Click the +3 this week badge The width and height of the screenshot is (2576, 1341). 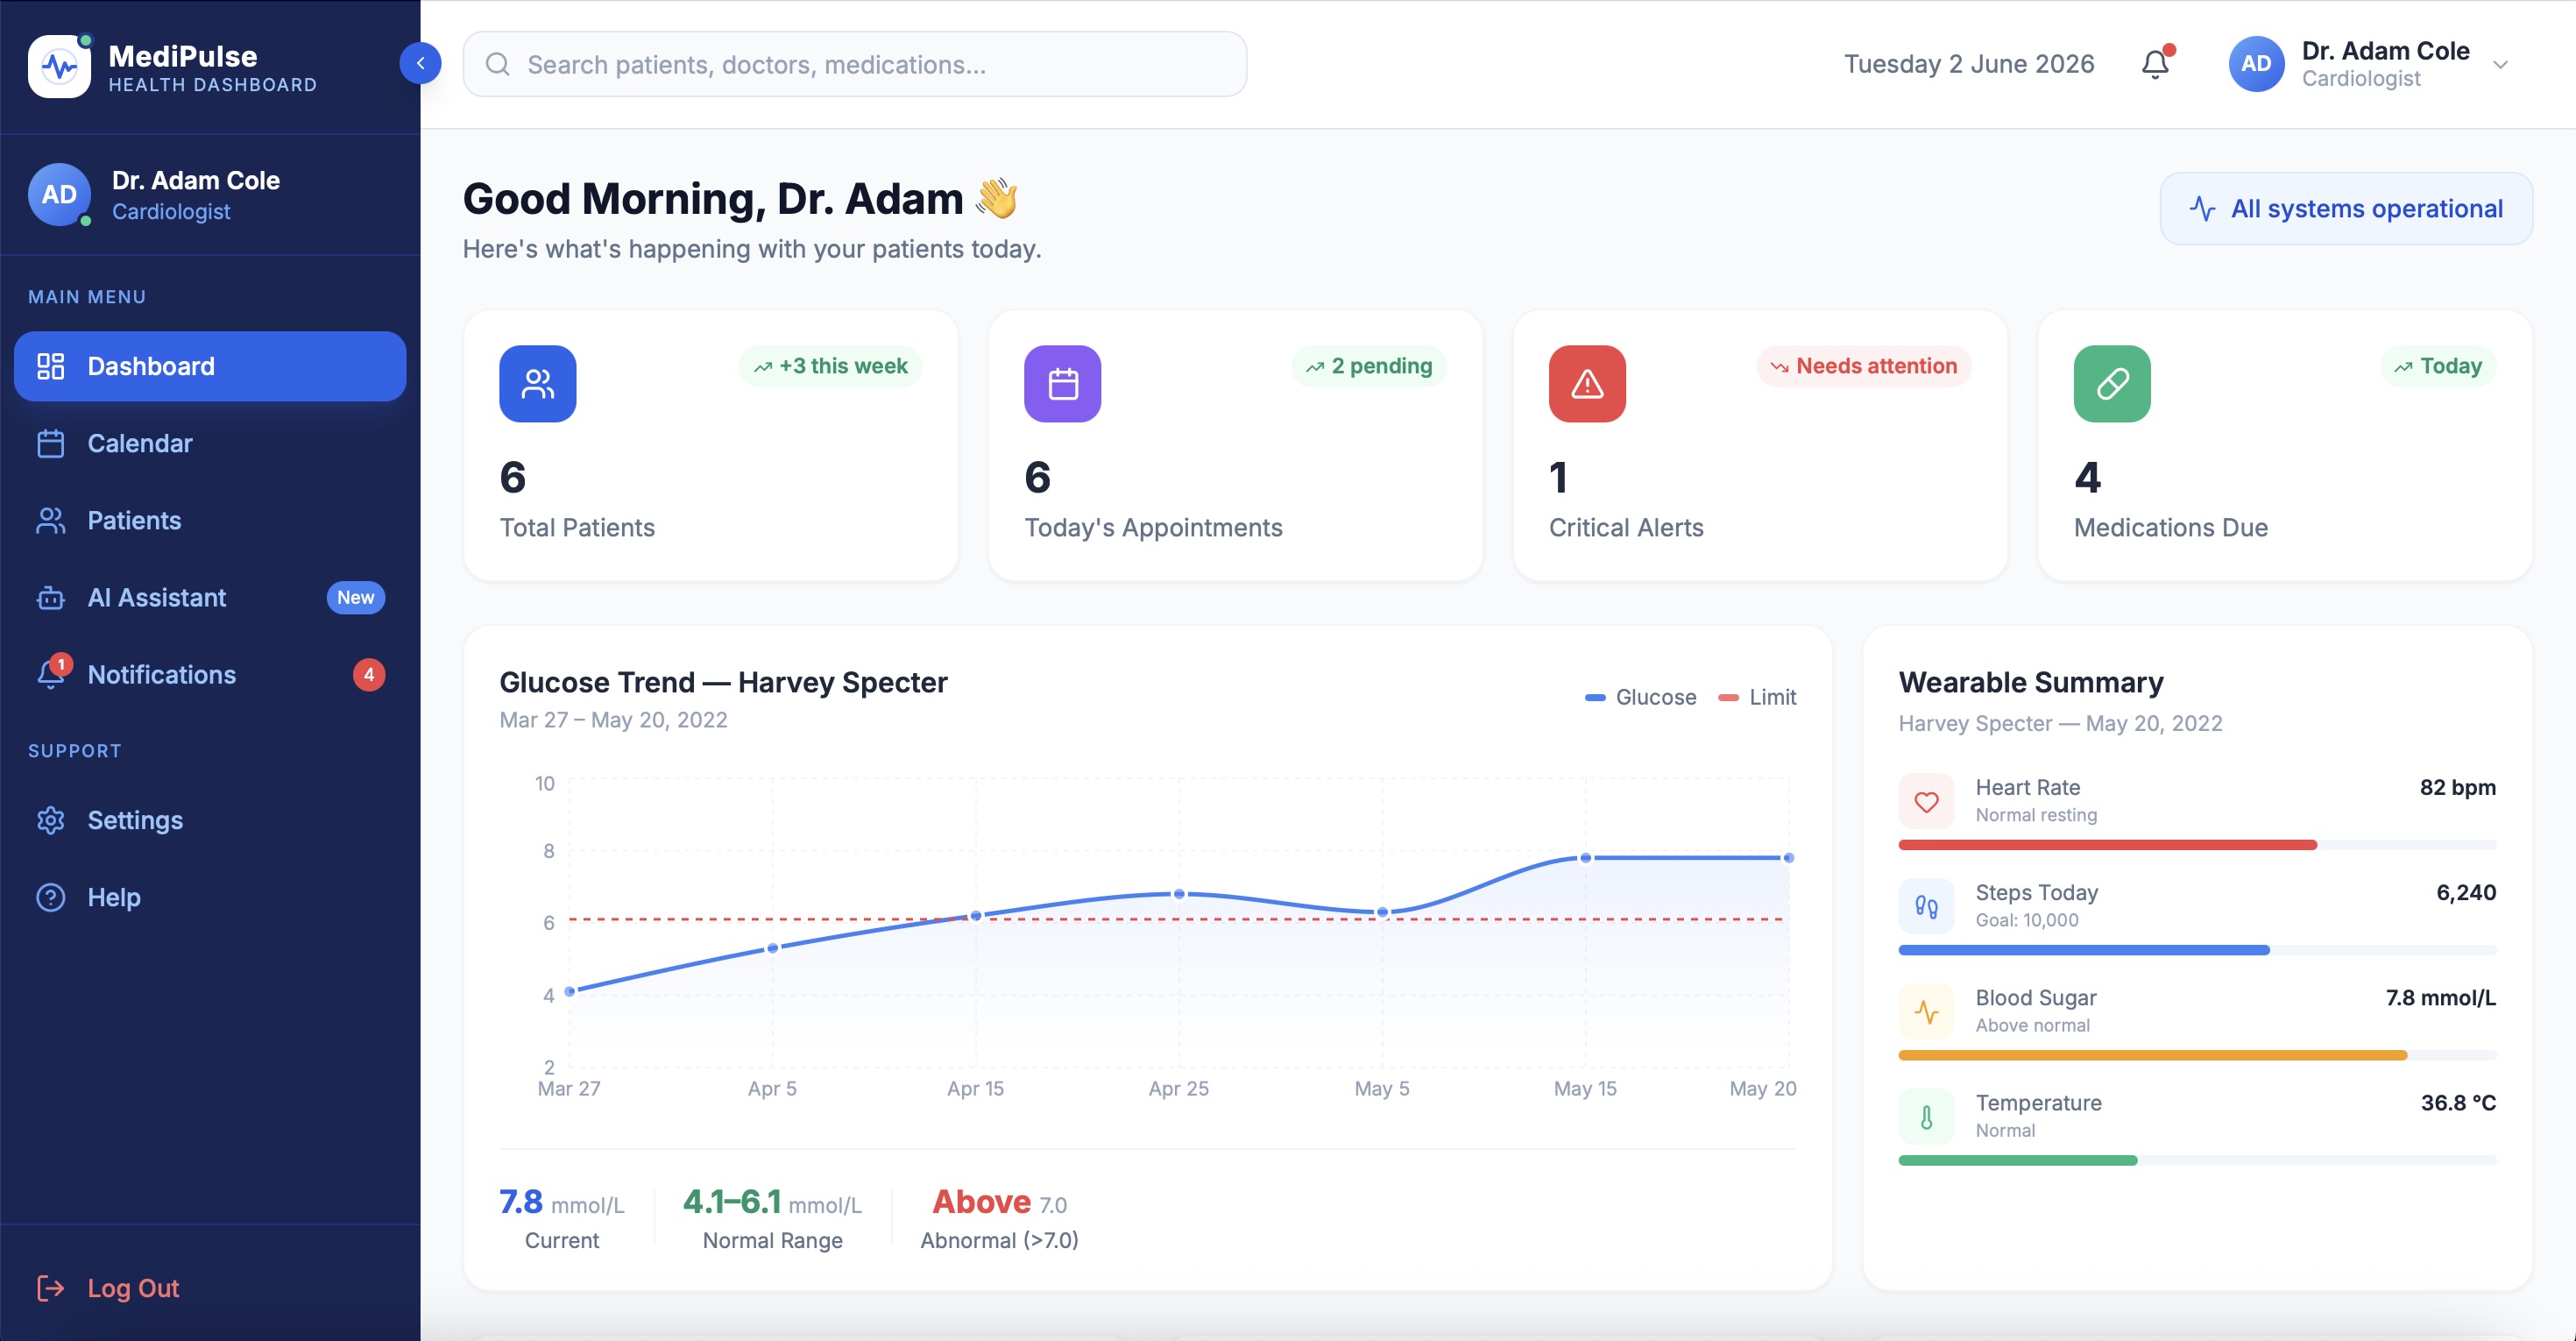point(830,366)
